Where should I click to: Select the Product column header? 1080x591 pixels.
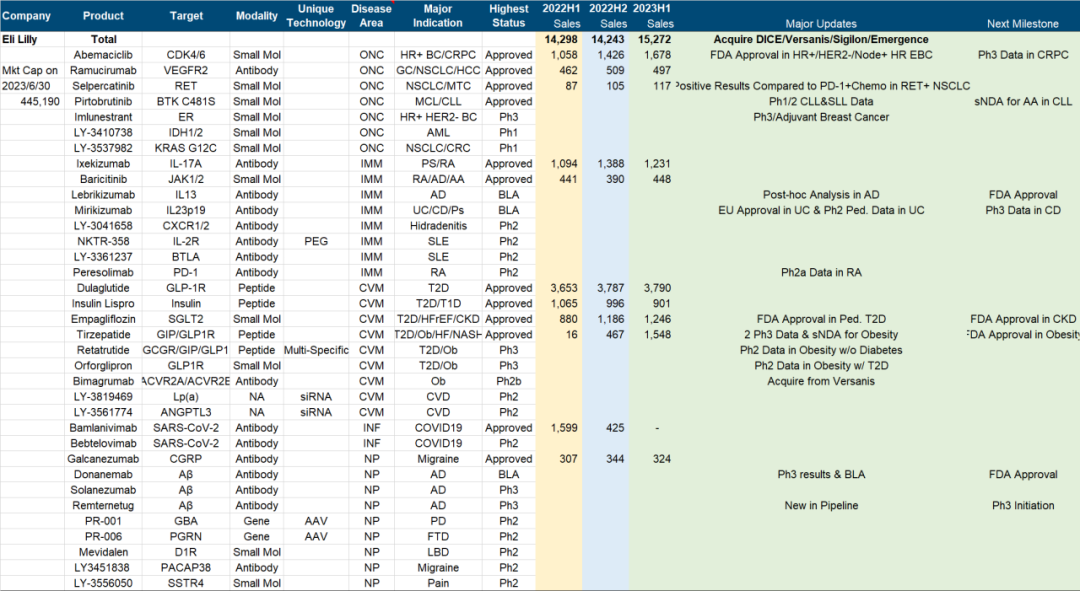pyautogui.click(x=103, y=16)
